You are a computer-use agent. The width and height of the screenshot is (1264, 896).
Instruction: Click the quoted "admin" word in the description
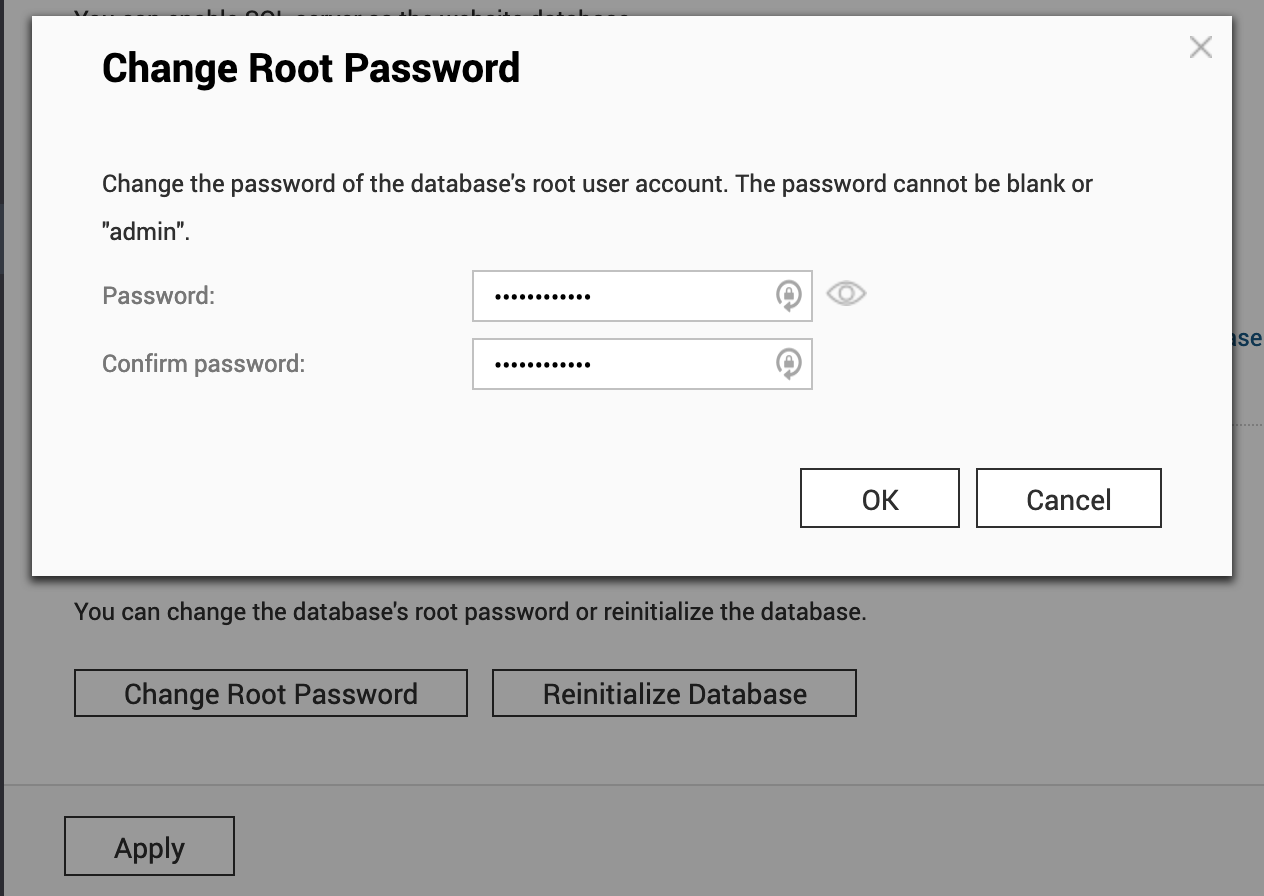[x=145, y=233]
